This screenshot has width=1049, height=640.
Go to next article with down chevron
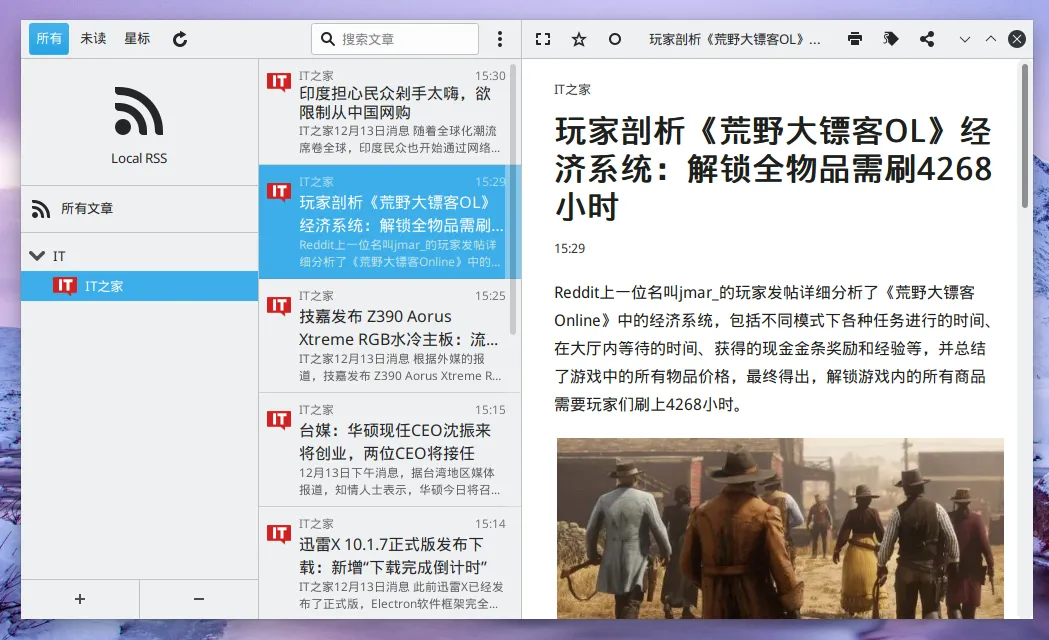(x=965, y=39)
